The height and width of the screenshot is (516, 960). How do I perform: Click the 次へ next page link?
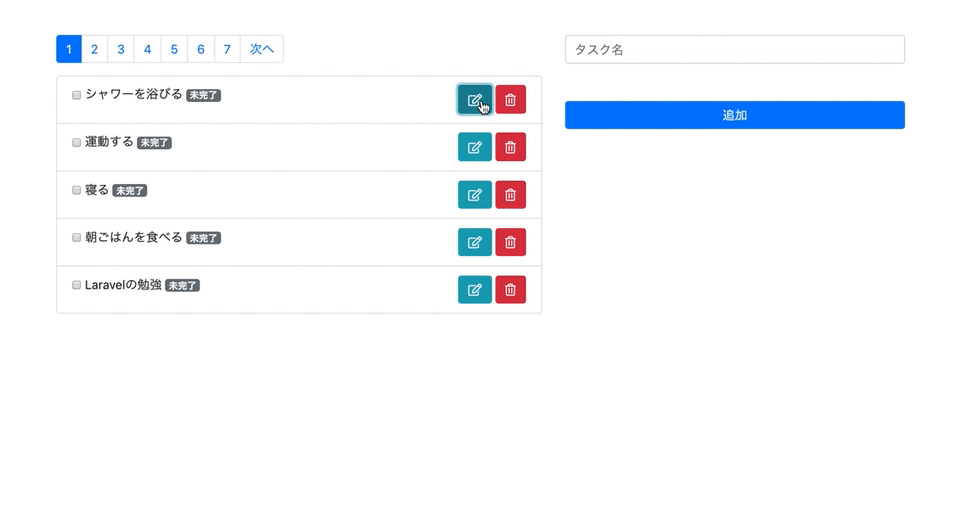click(262, 49)
